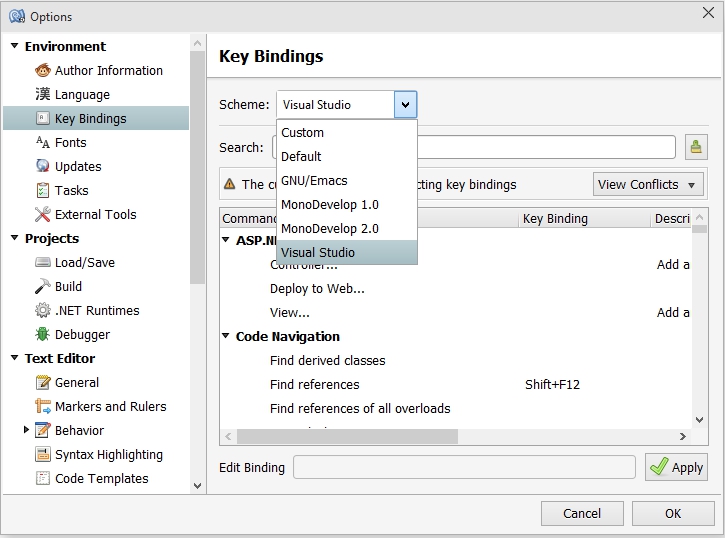Collapse the Code Navigation command group
Screen dimensions: 725x538
pyautogui.click(x=226, y=336)
